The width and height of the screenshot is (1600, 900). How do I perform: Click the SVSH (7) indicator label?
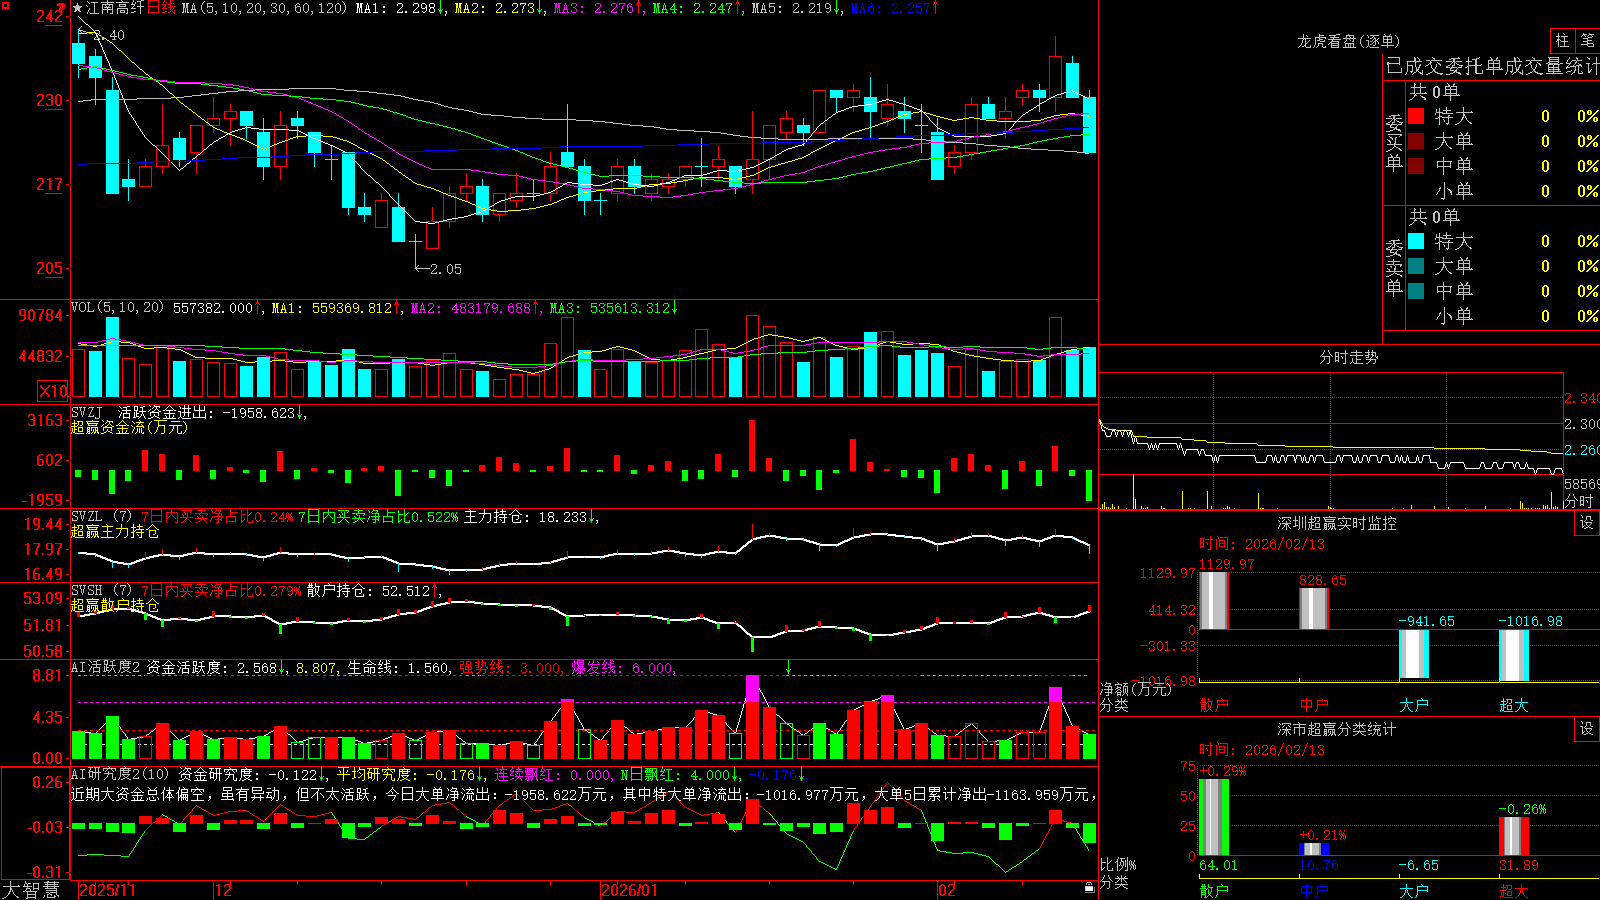coord(101,591)
